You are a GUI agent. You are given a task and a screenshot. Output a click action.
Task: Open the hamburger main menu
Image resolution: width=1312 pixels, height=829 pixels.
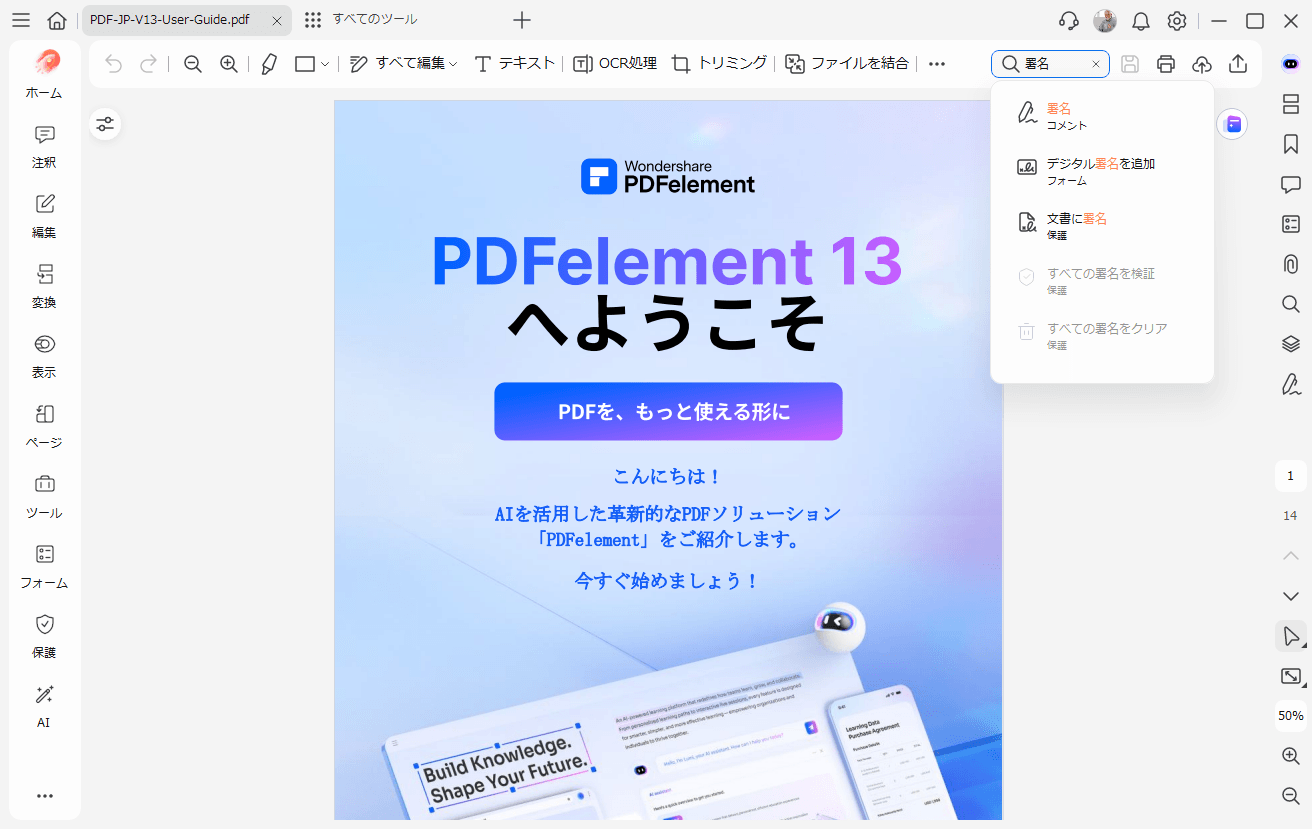[x=20, y=20]
